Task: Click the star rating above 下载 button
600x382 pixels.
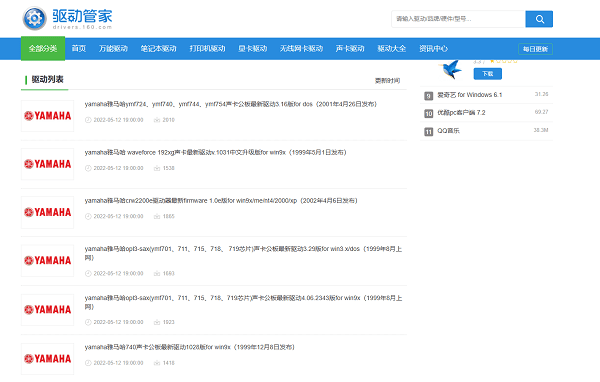Action: (504, 61)
